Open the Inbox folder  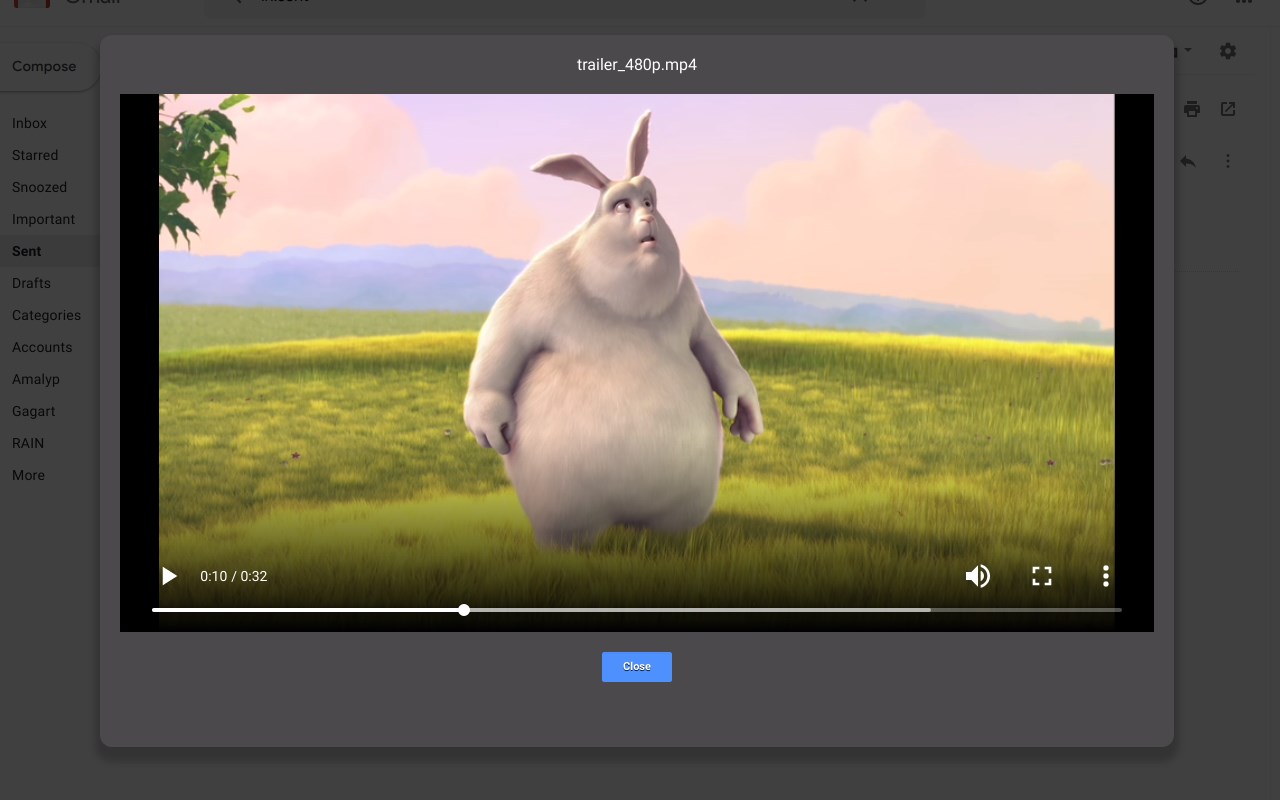click(x=30, y=123)
